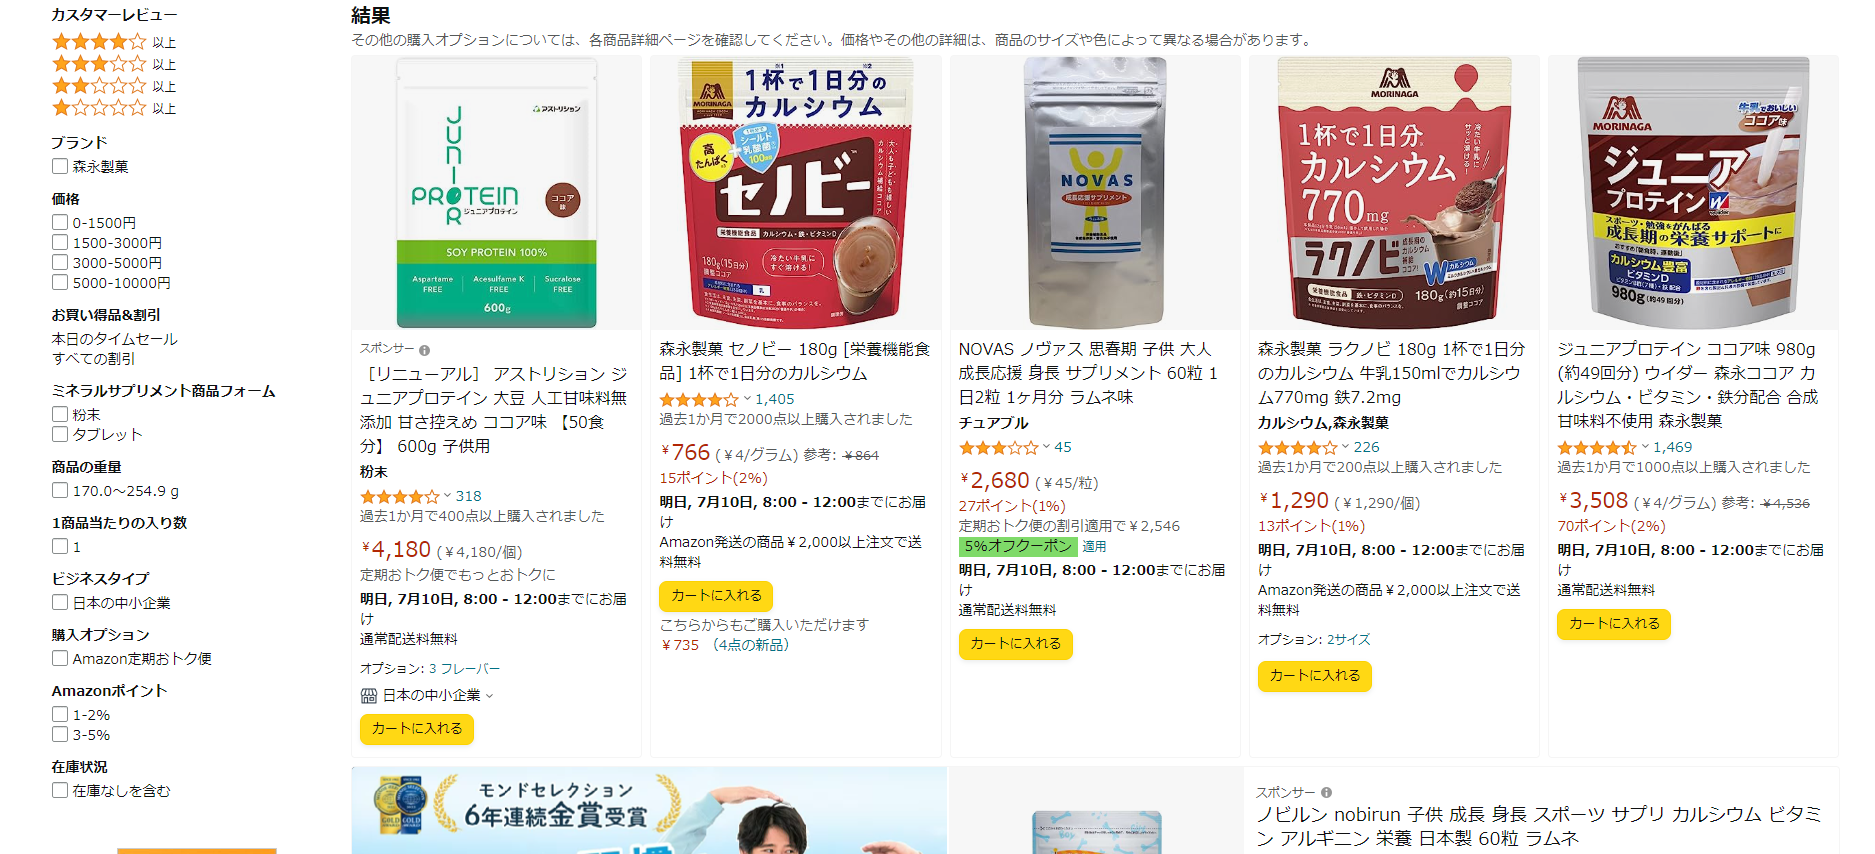Image resolution: width=1875 pixels, height=854 pixels.
Task: Open ラクノビ 2サイズ options link
Action: (x=1348, y=639)
